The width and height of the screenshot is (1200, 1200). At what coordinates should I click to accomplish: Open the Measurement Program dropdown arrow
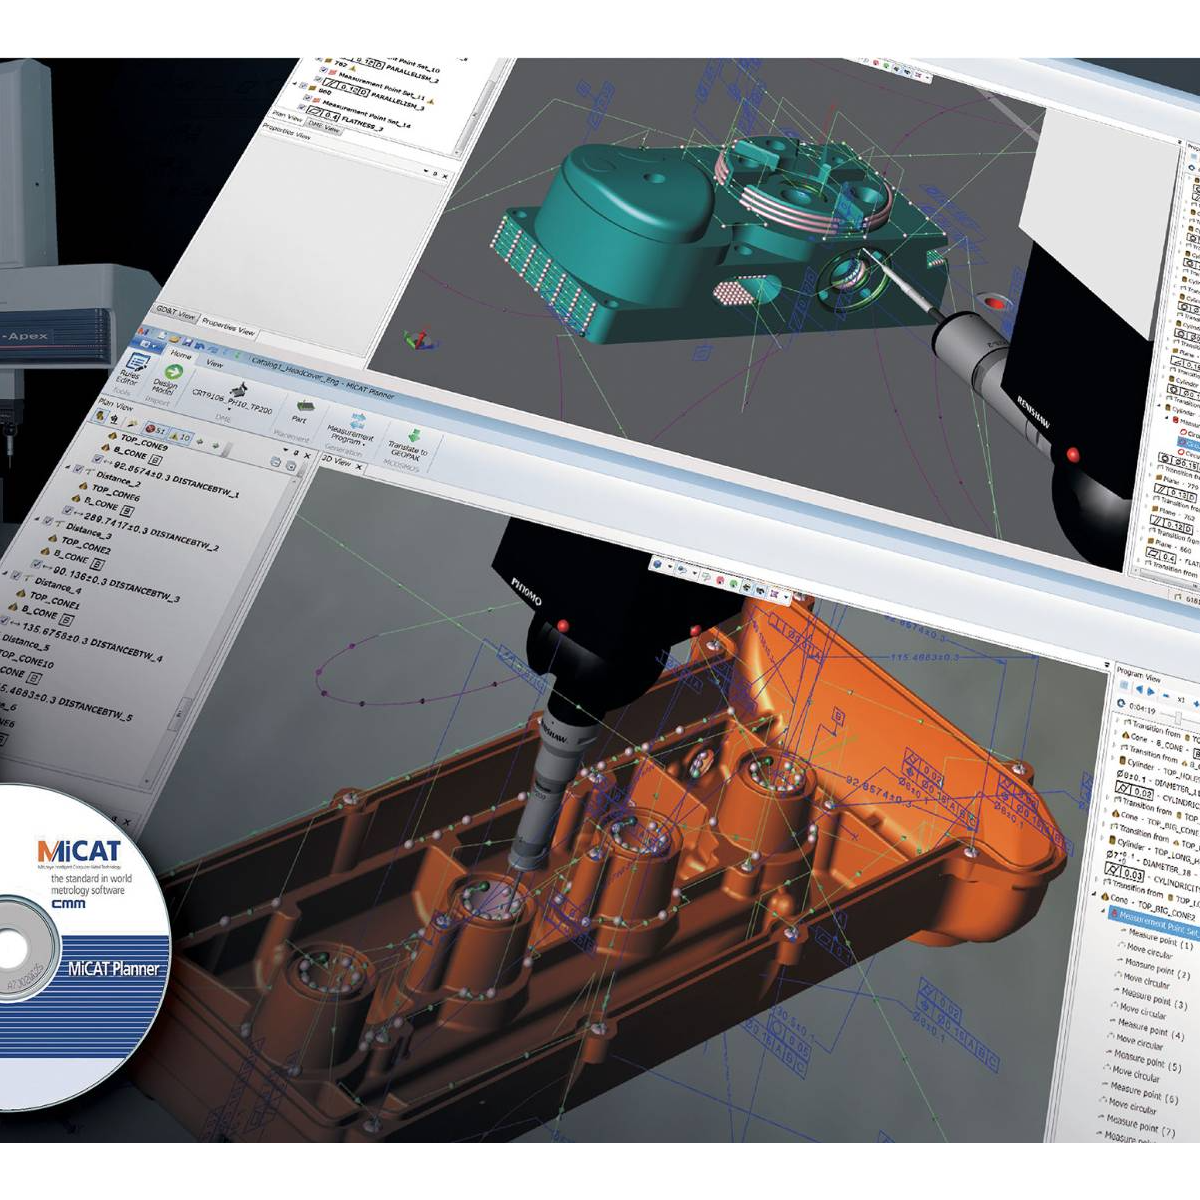[x=365, y=443]
